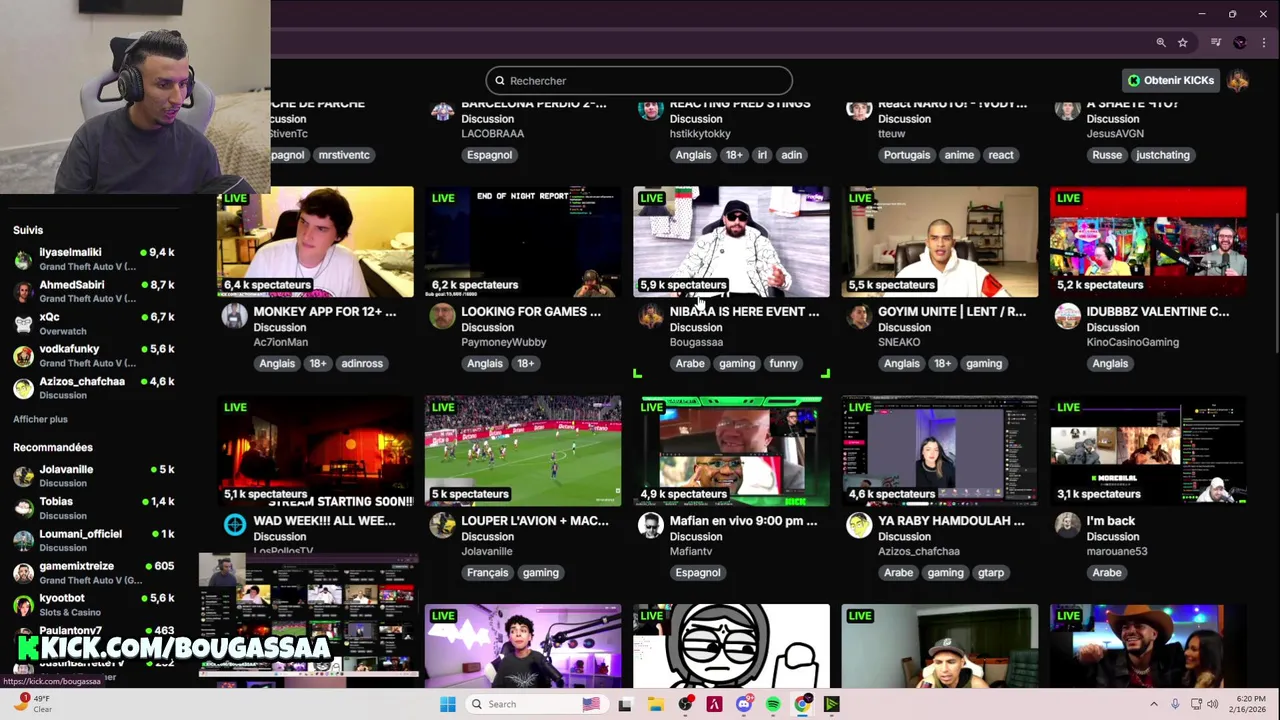Open Jolavanille recommended channel
Viewport: 1280px width, 720px height.
pyautogui.click(x=94, y=476)
